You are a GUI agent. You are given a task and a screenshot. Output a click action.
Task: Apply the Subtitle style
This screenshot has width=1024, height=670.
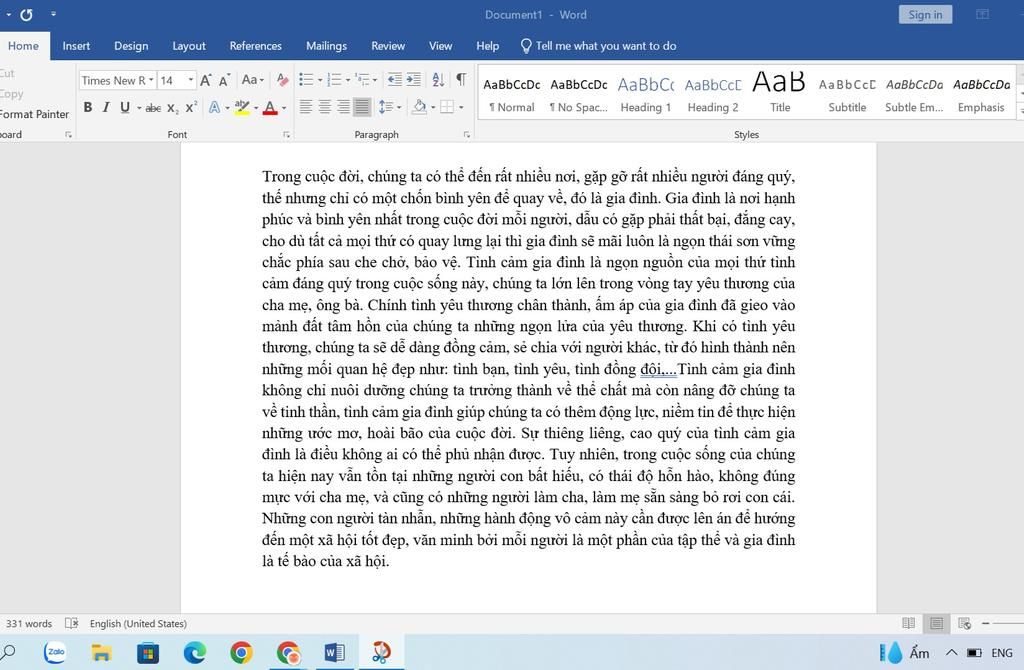click(847, 95)
